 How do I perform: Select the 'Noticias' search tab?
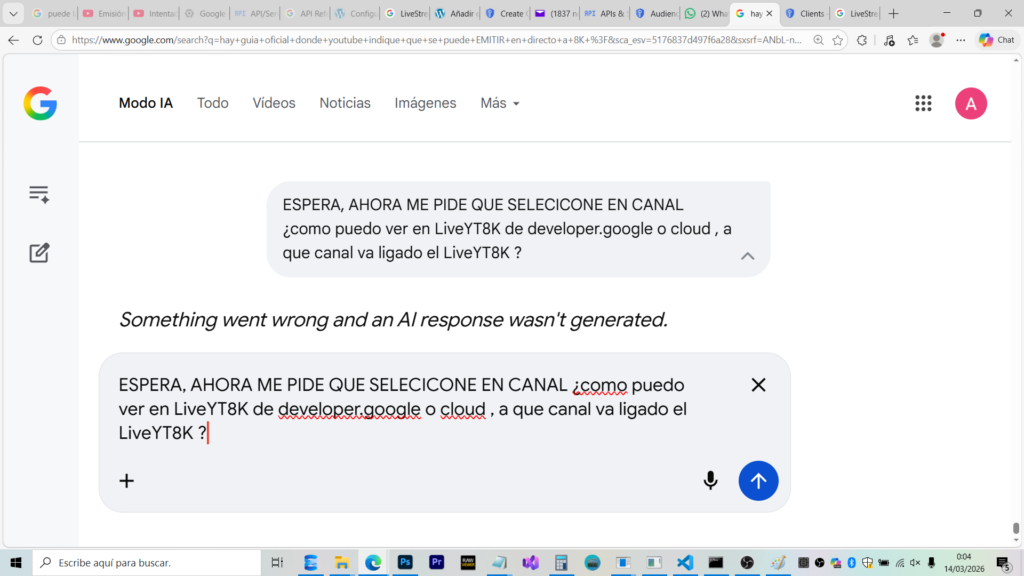point(345,103)
